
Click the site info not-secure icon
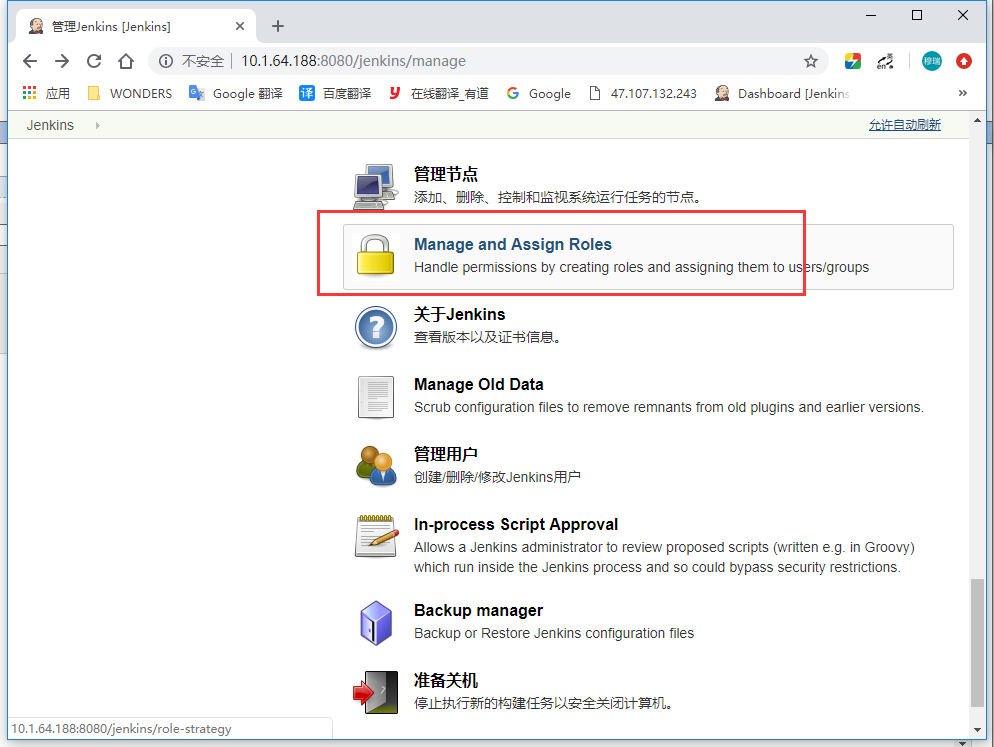tap(165, 61)
